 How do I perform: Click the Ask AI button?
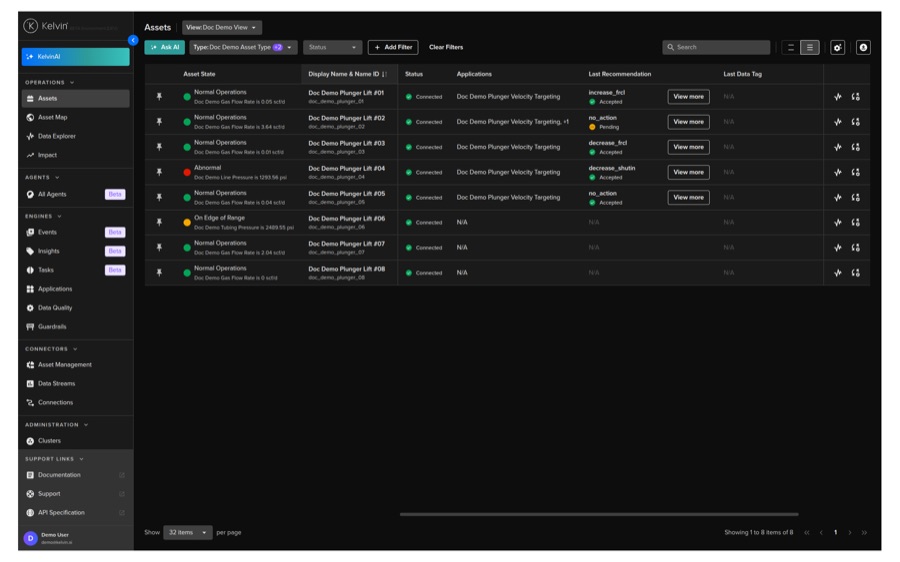click(165, 48)
